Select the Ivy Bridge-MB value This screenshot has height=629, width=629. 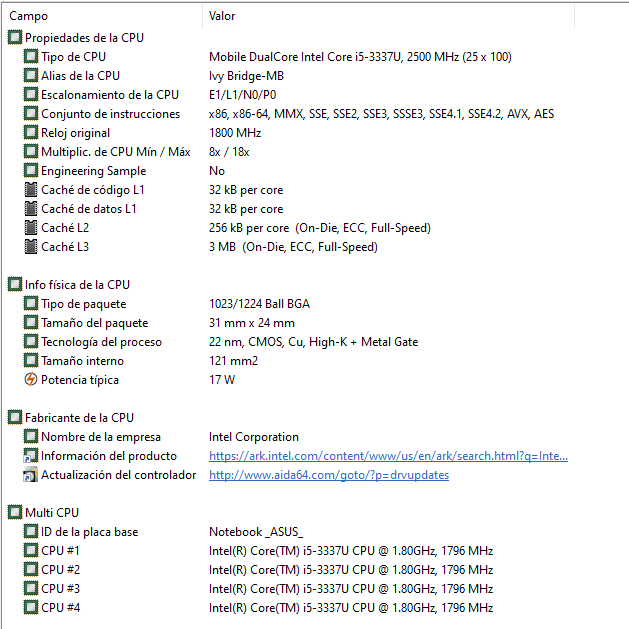pos(246,76)
